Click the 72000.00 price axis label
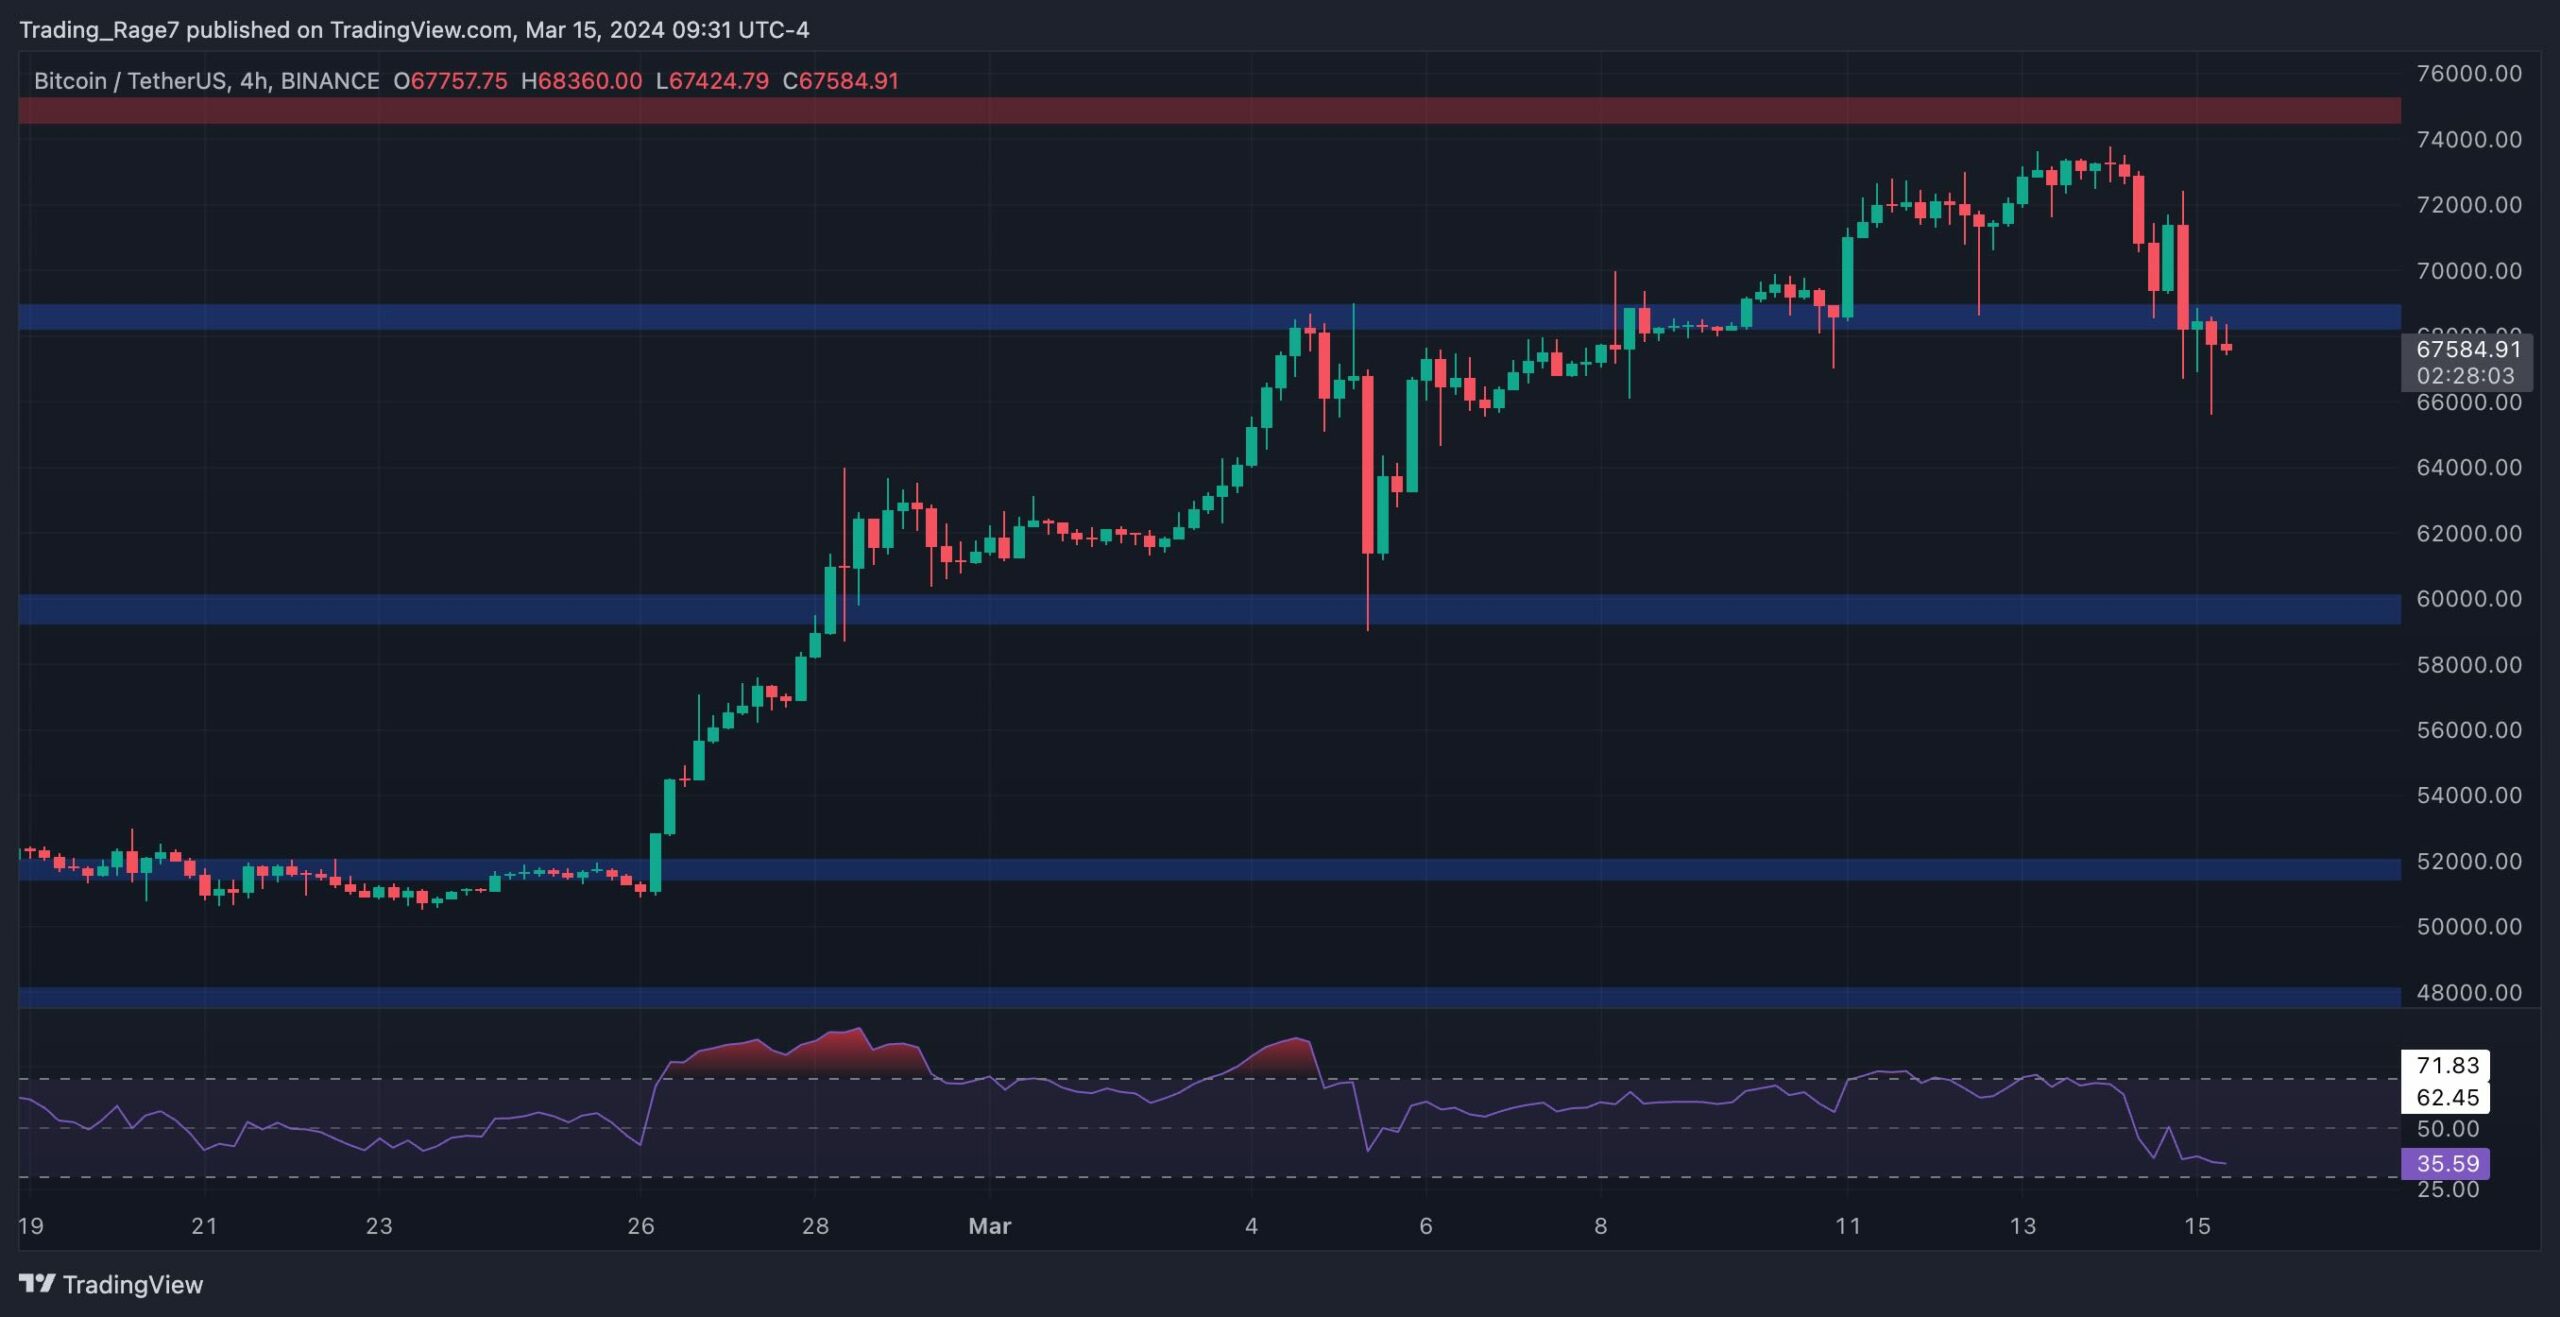Viewport: 2560px width, 1317px height. (x=2468, y=205)
